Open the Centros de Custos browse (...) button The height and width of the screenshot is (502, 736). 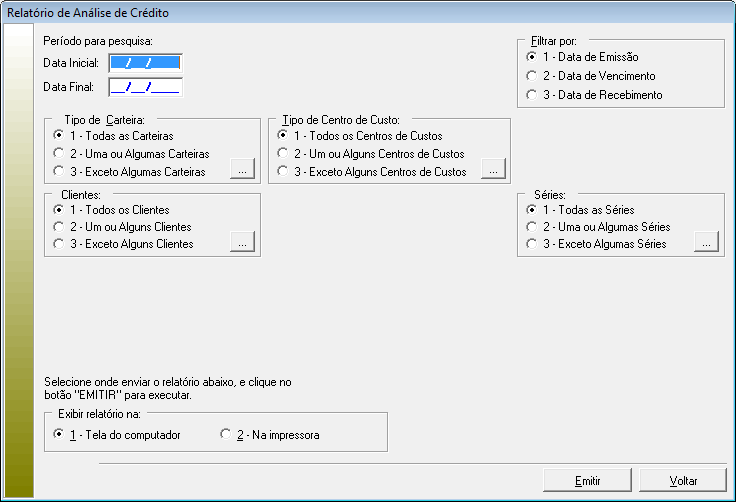click(492, 171)
